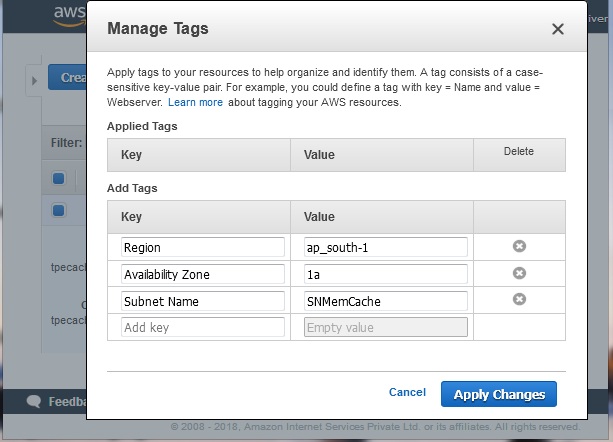Screen dimensions: 613x442
Task: Remove the Subnet Name tag row
Action: click(519, 299)
